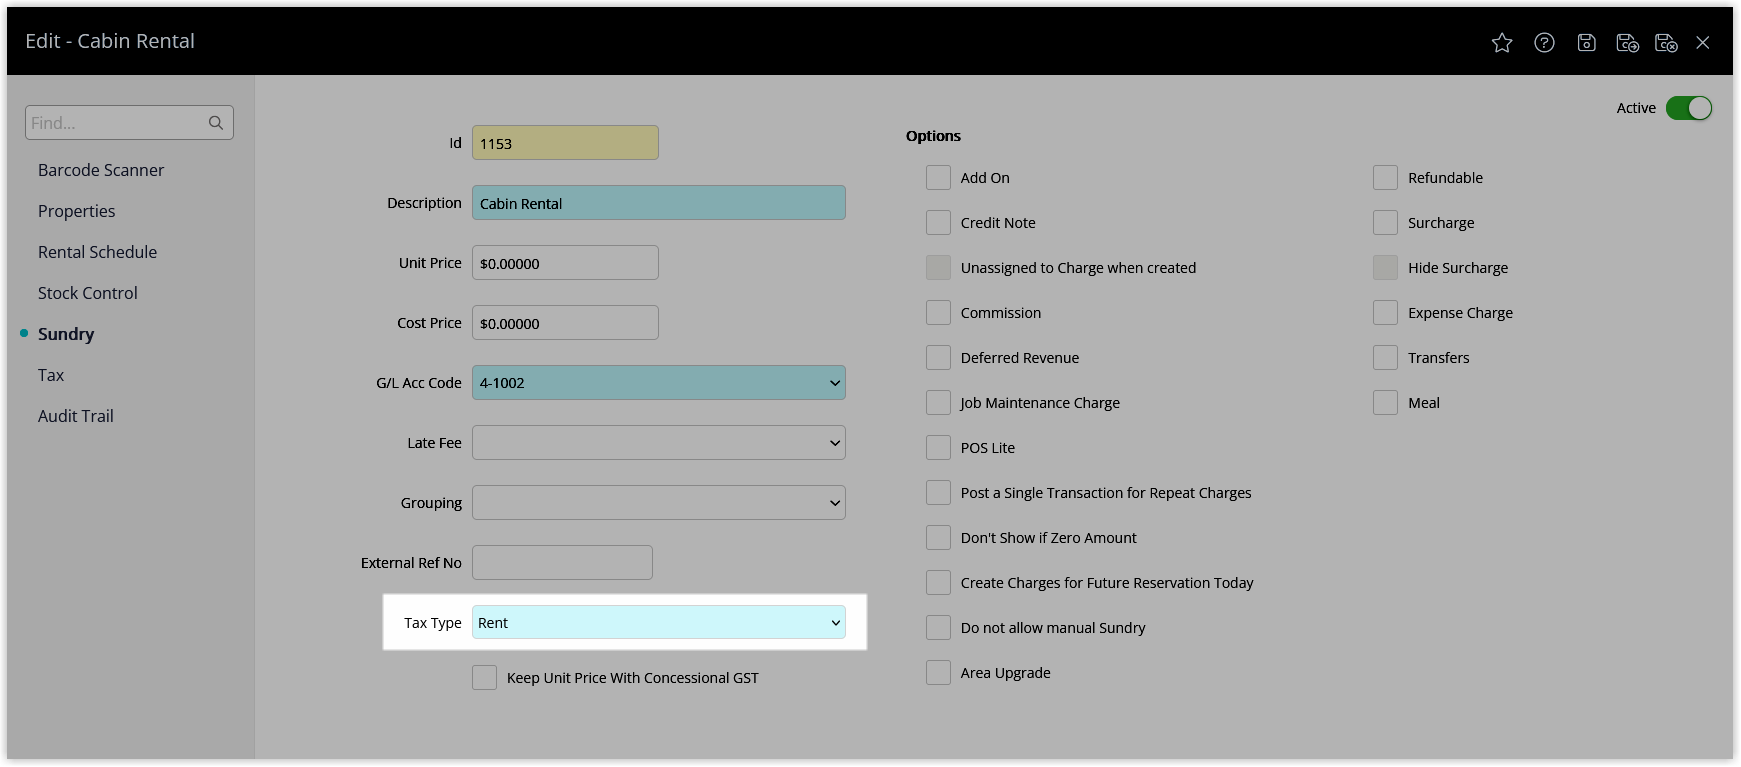Enable Post a Single Transaction for Repeat Charges

coord(938,493)
